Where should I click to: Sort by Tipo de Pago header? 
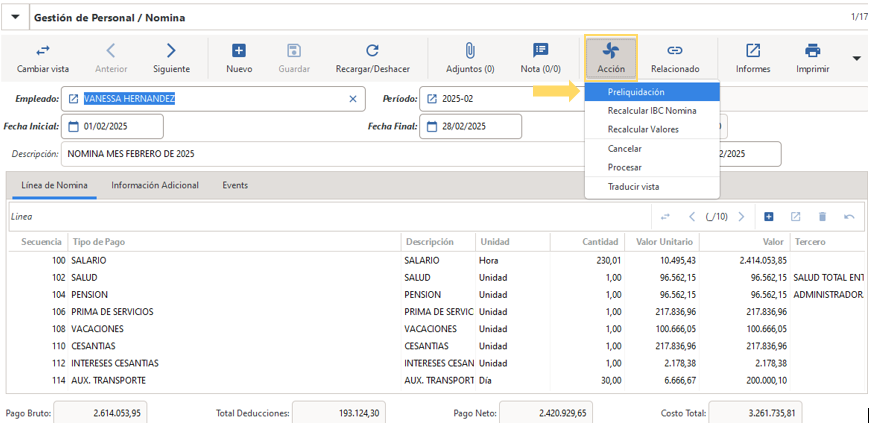point(233,242)
